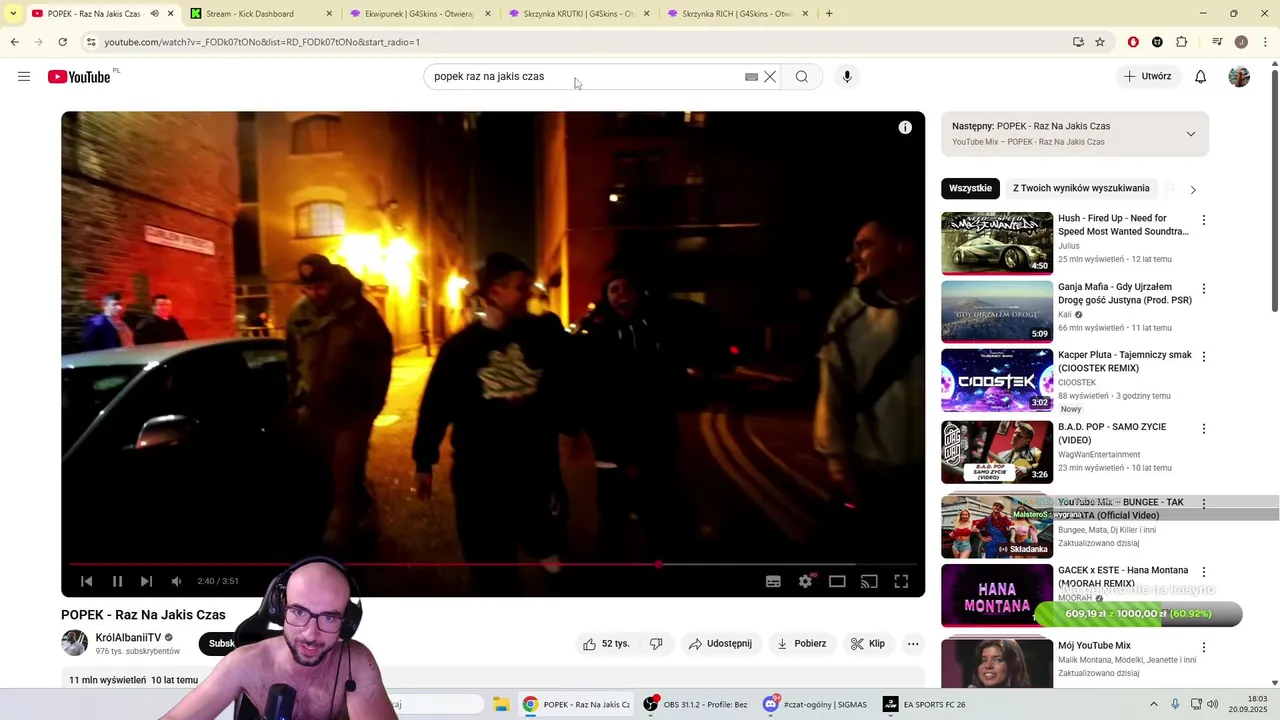The width and height of the screenshot is (1280, 720).
Task: Create a clip with Klip button
Action: pyautogui.click(x=868, y=644)
